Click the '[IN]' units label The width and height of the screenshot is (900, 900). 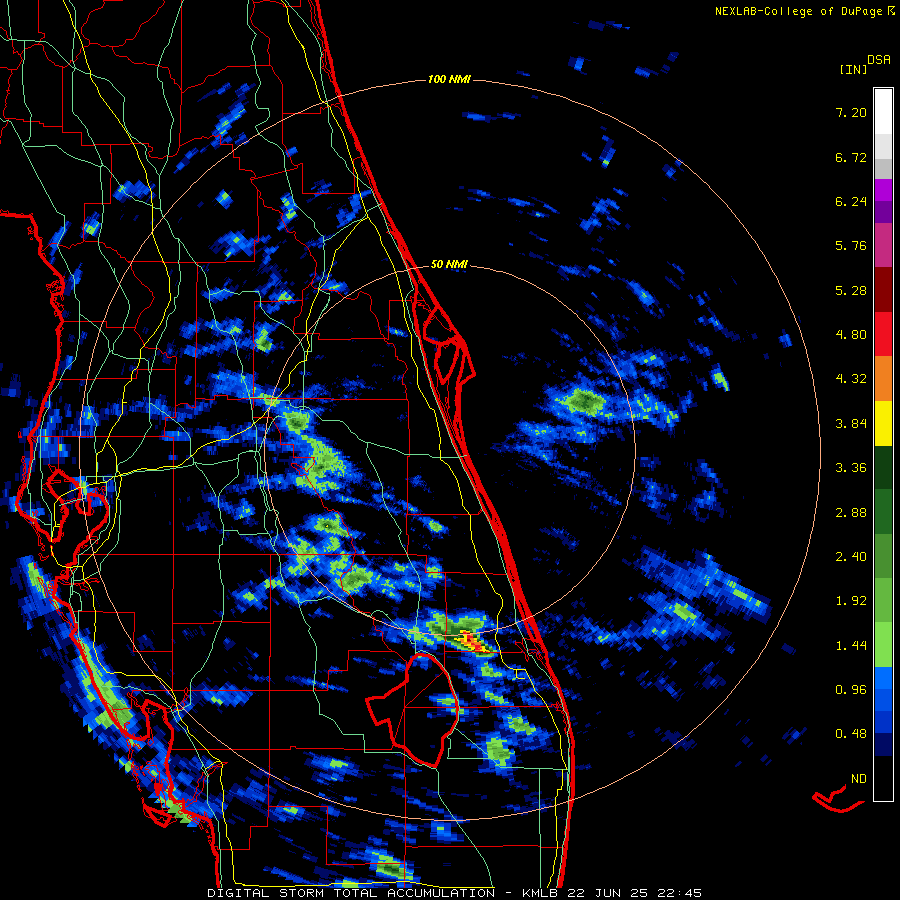pos(853,69)
